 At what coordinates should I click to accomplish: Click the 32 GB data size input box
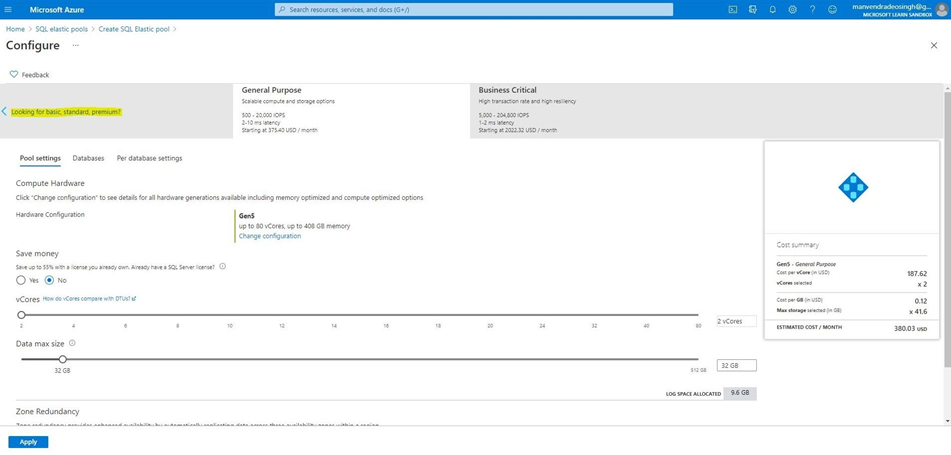pyautogui.click(x=736, y=365)
